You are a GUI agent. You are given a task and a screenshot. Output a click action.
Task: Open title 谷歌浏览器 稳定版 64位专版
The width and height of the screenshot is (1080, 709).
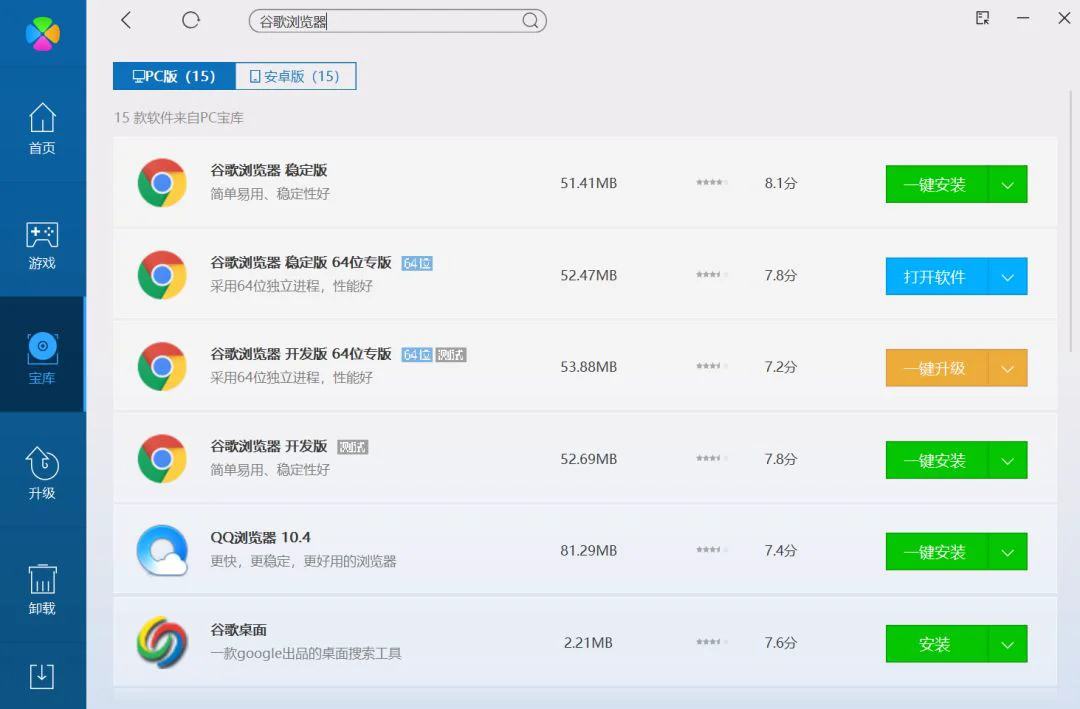pyautogui.click(x=301, y=263)
